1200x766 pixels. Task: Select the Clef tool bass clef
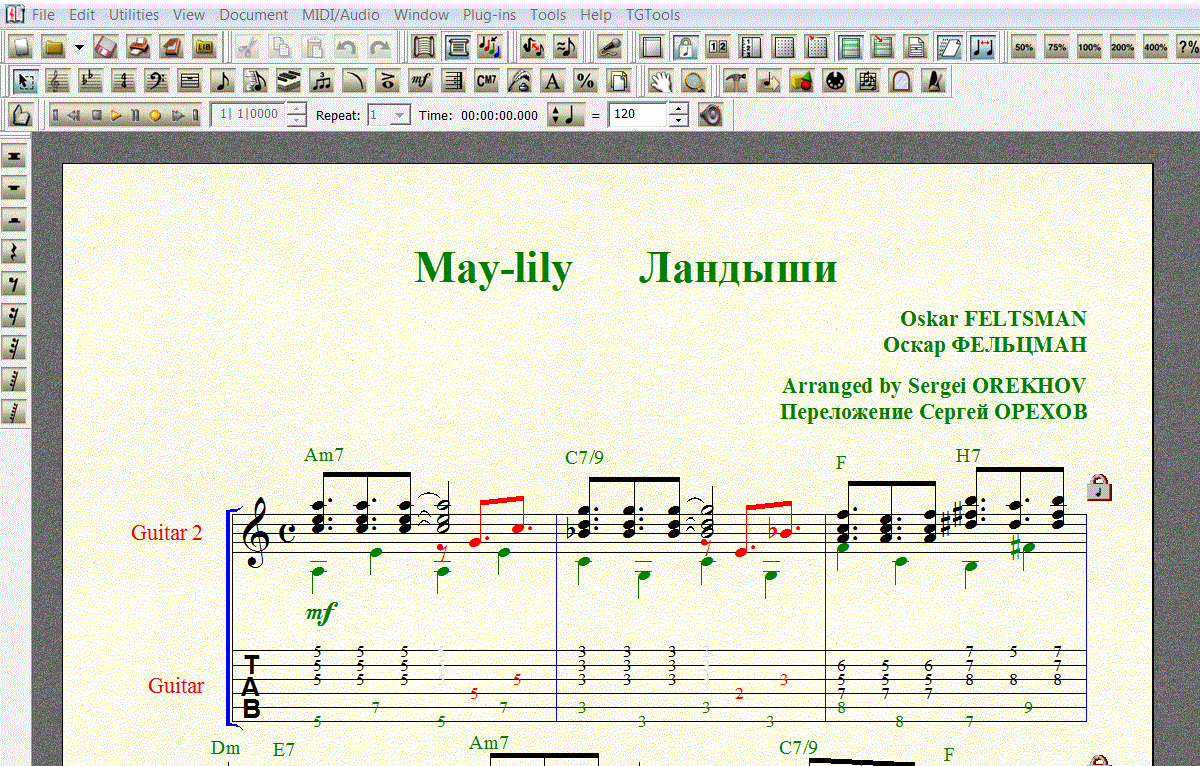point(157,81)
